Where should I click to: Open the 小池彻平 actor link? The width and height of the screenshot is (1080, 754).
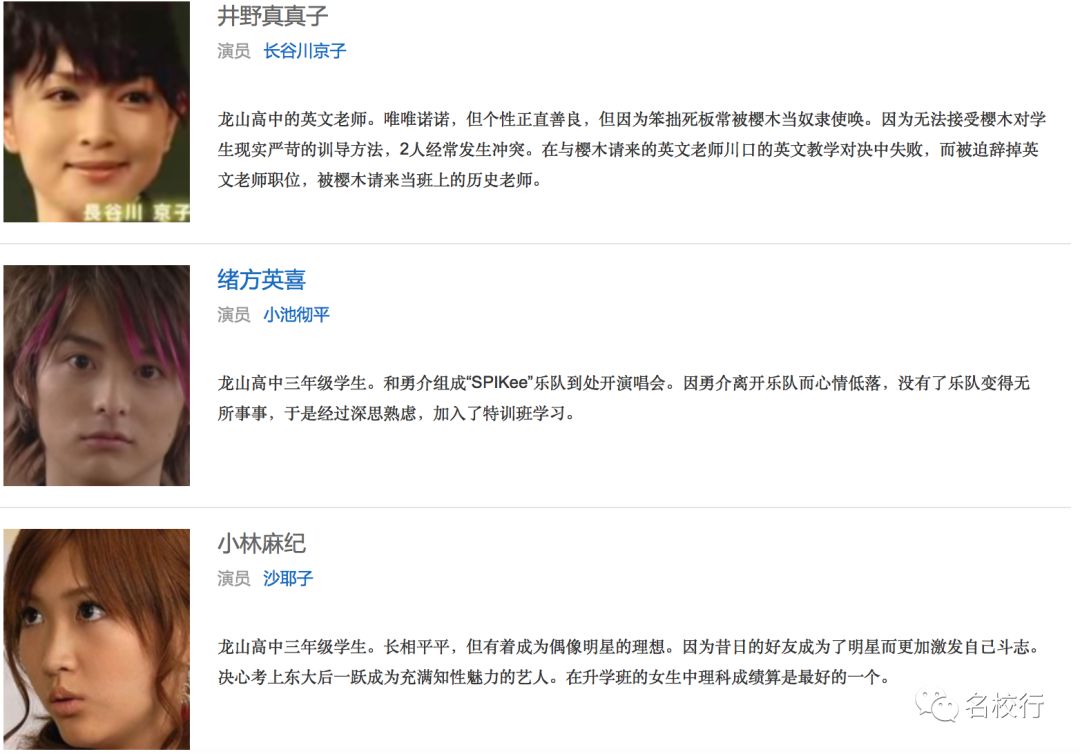point(296,315)
